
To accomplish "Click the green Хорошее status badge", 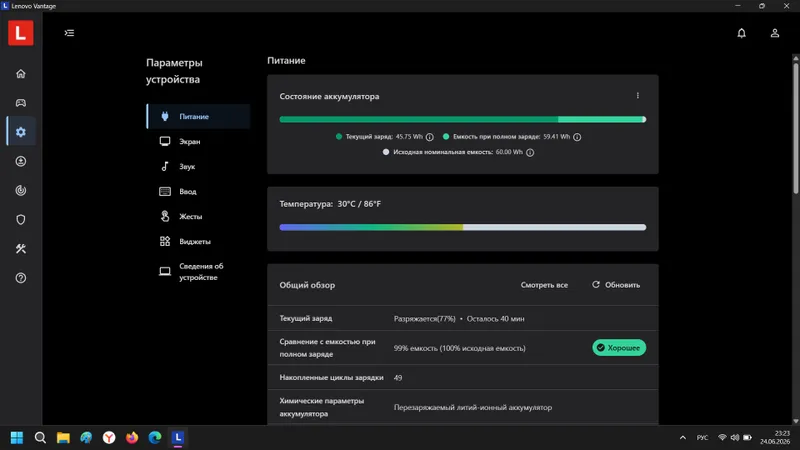I will [619, 347].
